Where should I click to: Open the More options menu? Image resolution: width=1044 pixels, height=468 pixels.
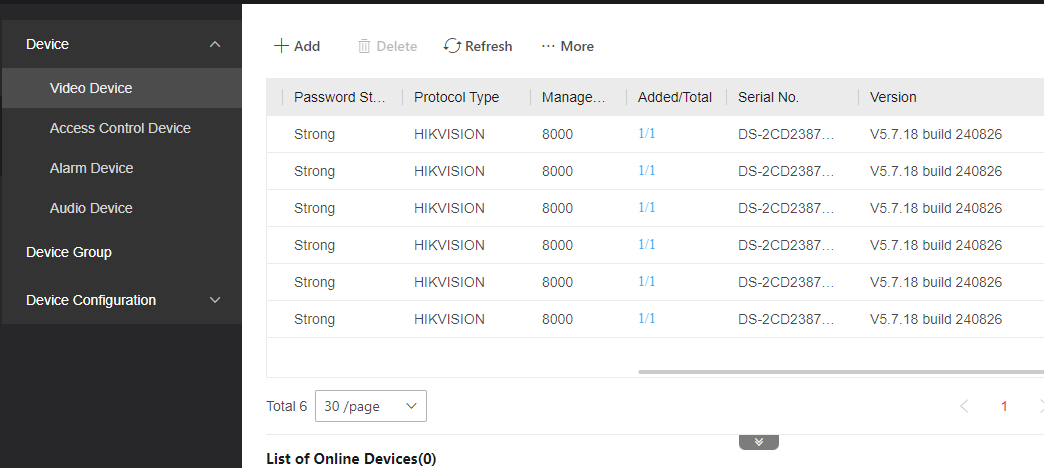567,46
